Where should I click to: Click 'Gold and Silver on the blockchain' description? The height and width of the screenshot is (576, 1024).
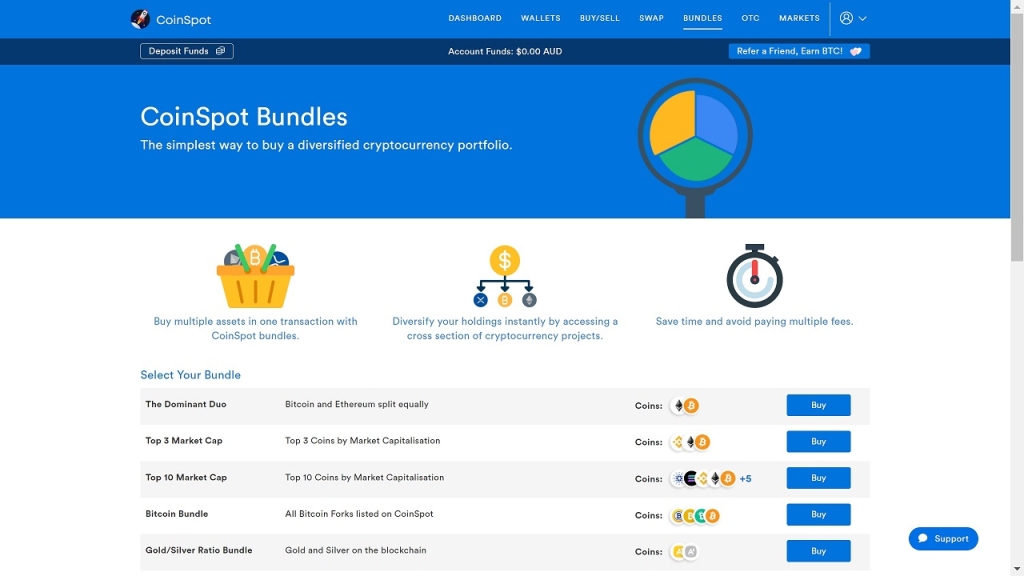[355, 551]
